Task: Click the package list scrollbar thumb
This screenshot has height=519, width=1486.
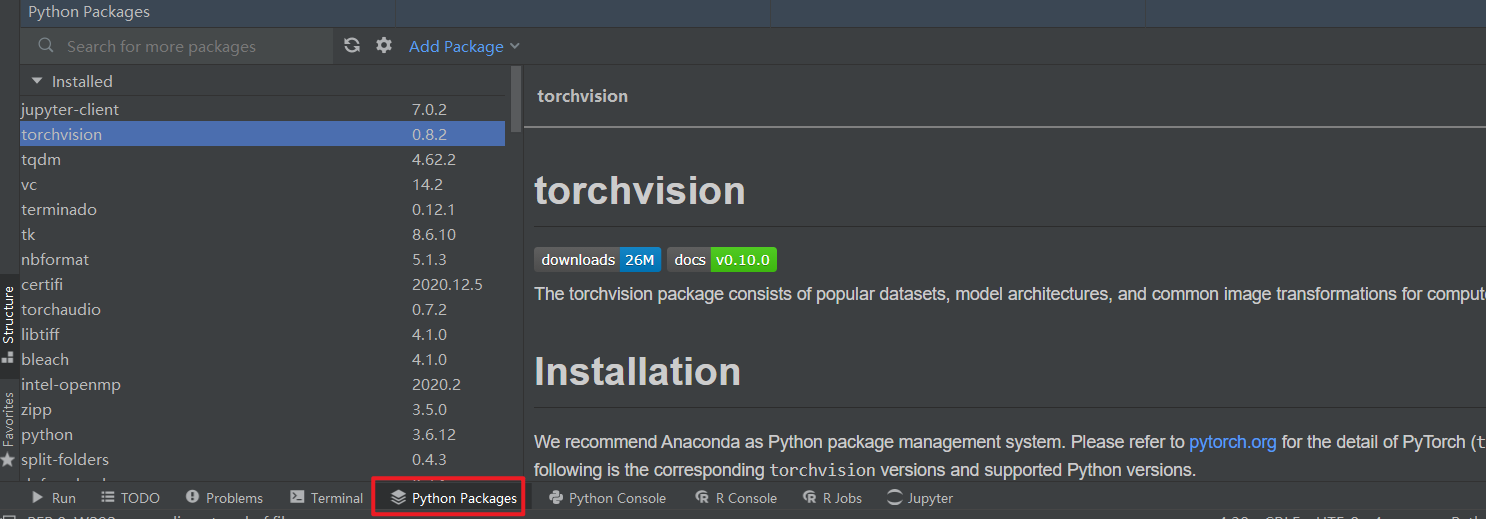Action: [x=516, y=99]
